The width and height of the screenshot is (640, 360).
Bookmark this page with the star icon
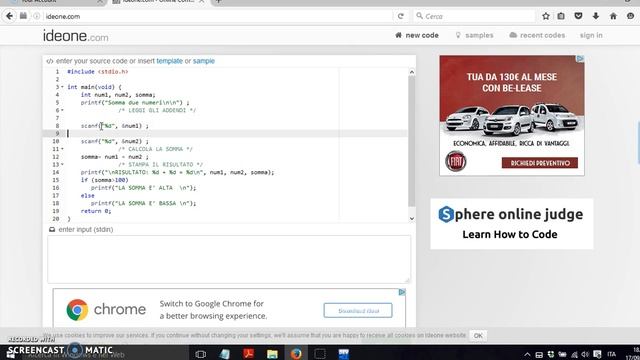pos(546,16)
